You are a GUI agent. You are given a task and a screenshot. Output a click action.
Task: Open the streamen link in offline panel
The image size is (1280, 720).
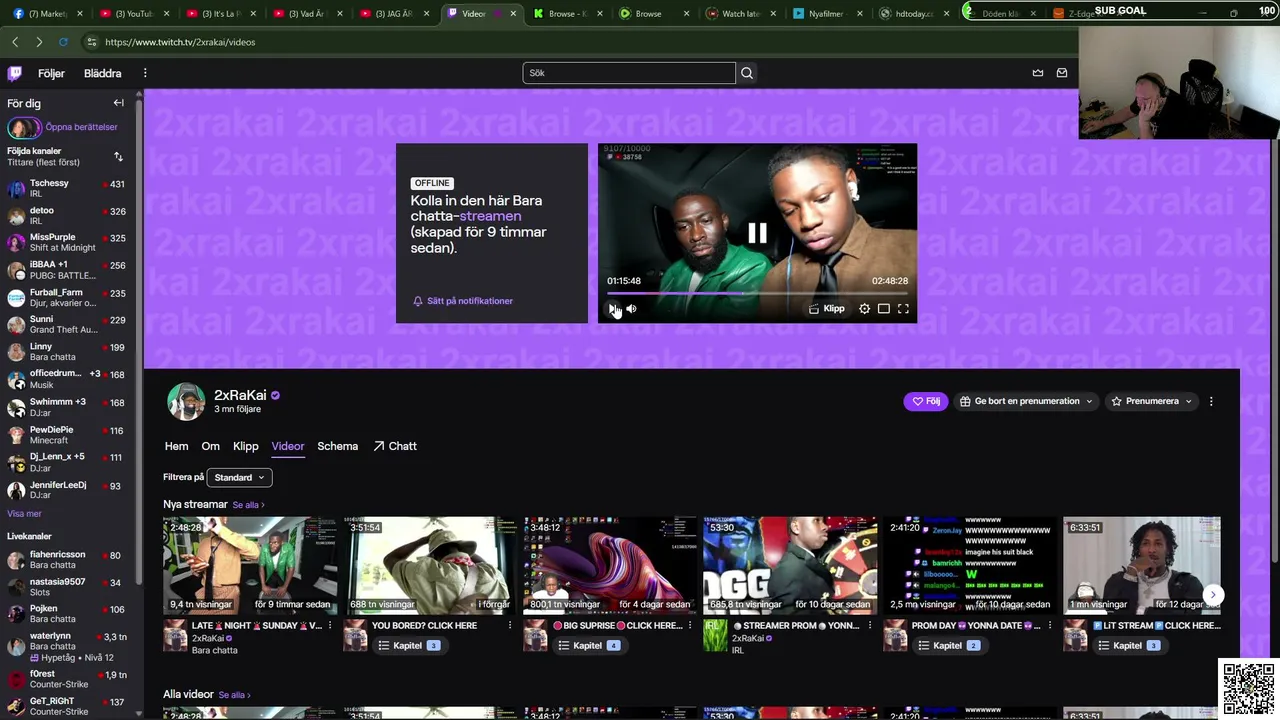pos(490,216)
